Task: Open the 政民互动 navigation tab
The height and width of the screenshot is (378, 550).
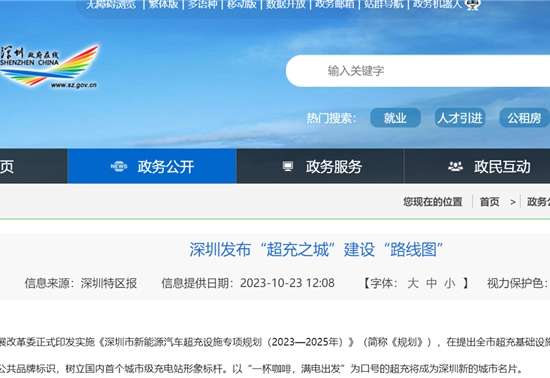Action: point(477,166)
